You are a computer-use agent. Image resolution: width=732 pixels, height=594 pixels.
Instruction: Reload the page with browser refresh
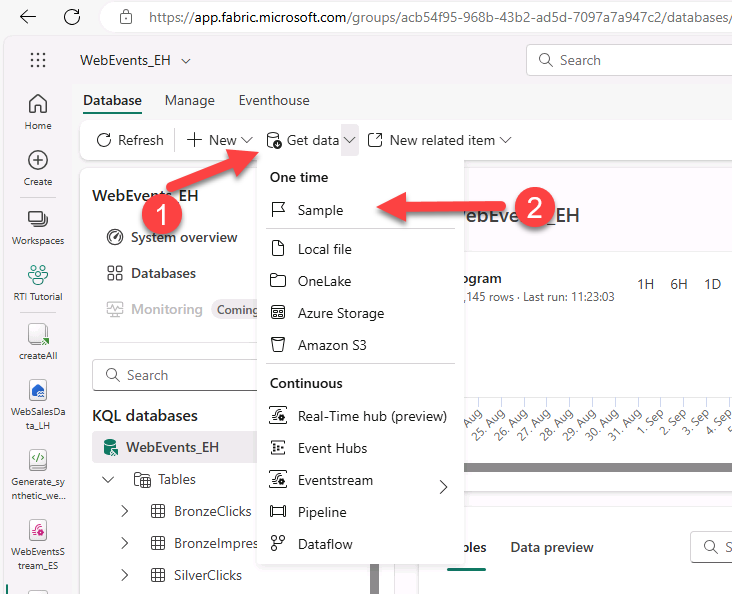coord(72,17)
